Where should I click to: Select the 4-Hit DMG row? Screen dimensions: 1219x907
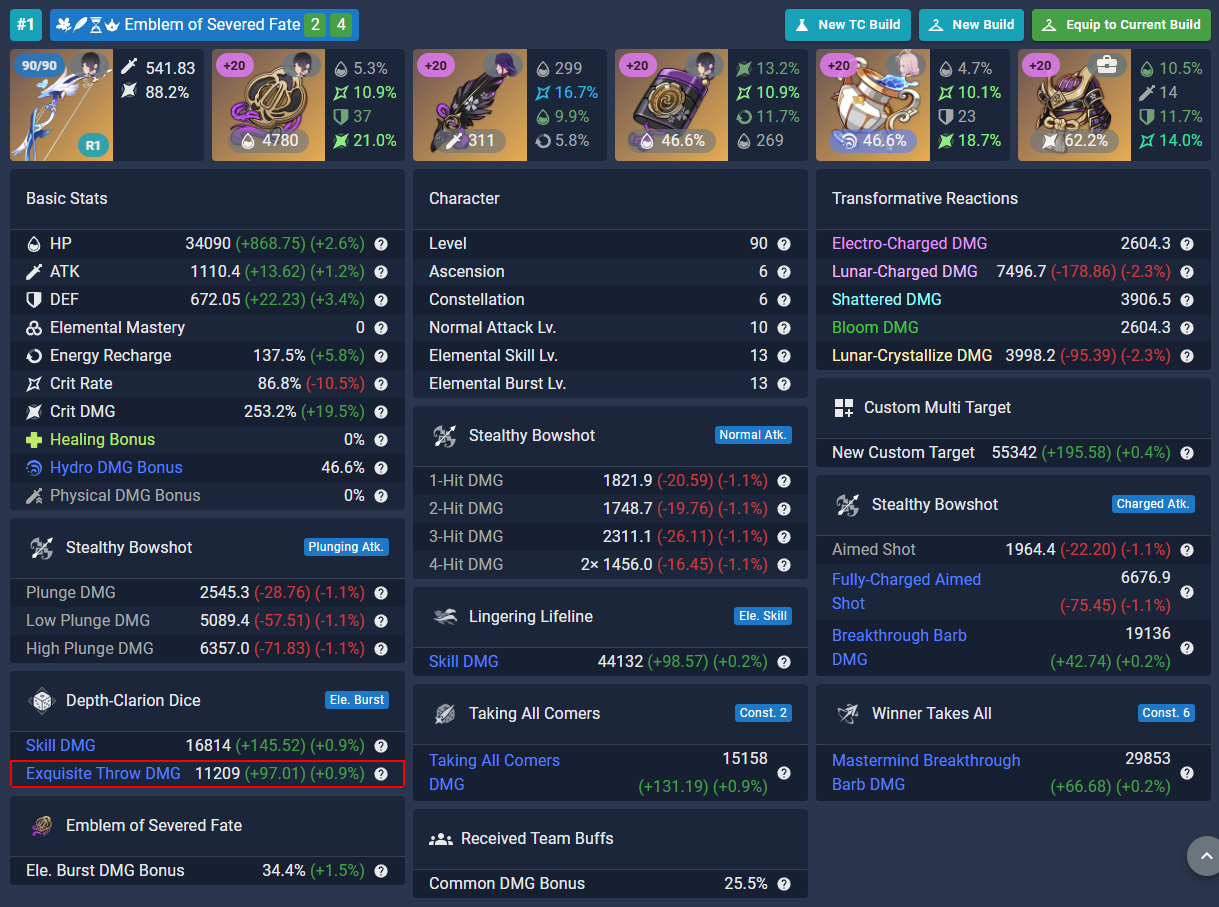(610, 565)
